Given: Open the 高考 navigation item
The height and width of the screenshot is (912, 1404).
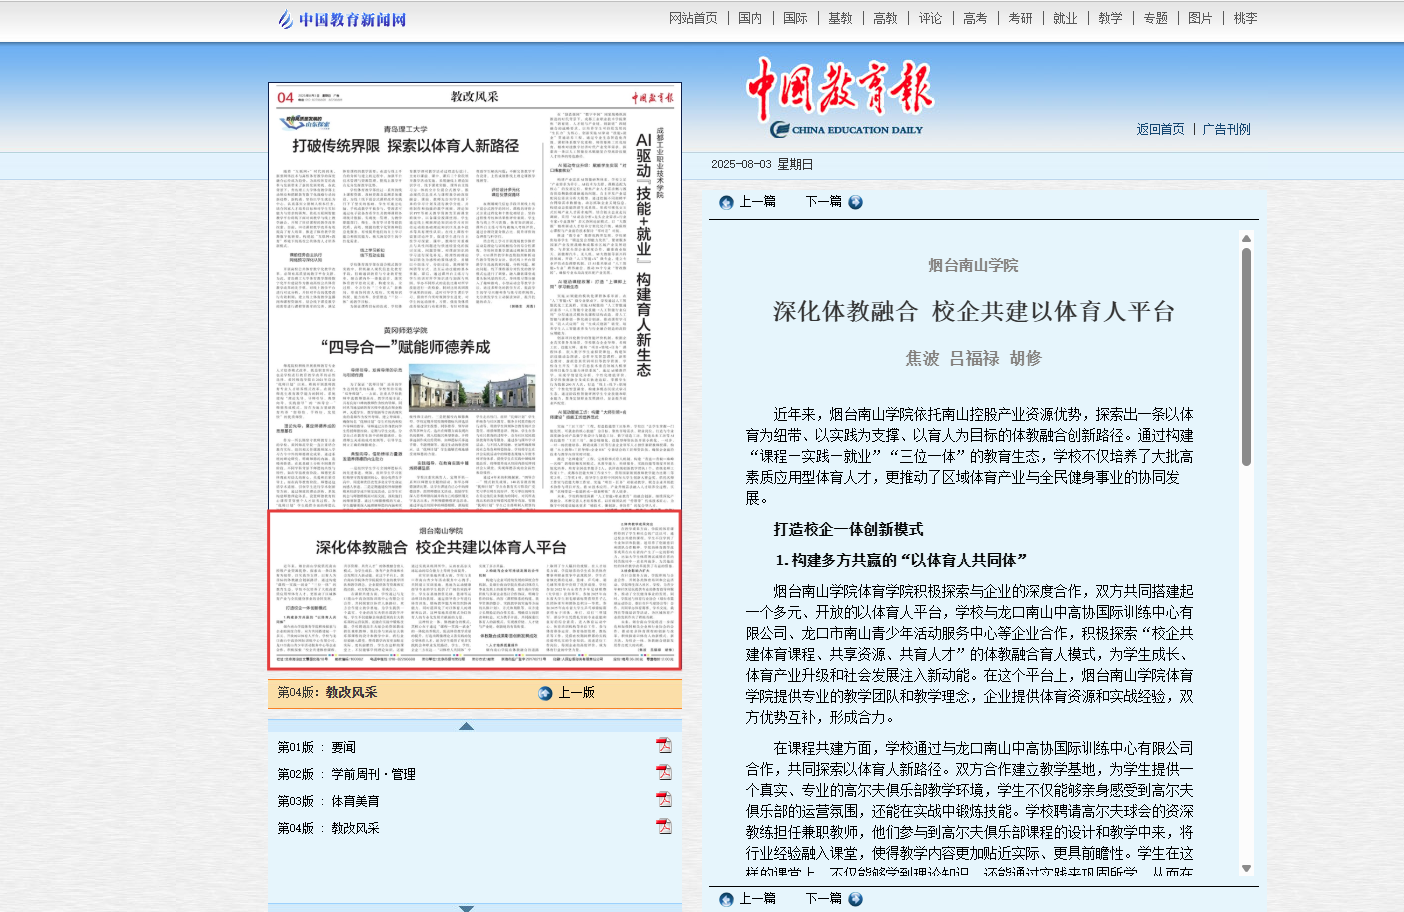Looking at the screenshot, I should [975, 18].
